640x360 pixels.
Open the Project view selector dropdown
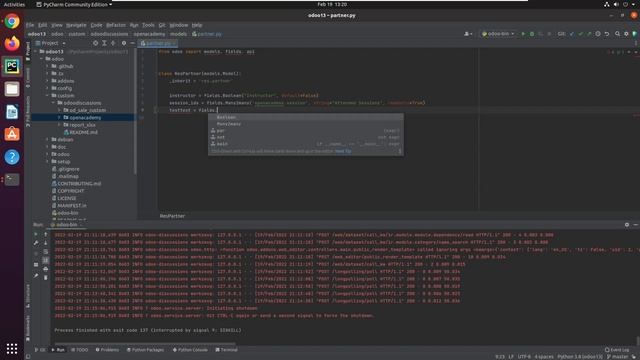50,43
